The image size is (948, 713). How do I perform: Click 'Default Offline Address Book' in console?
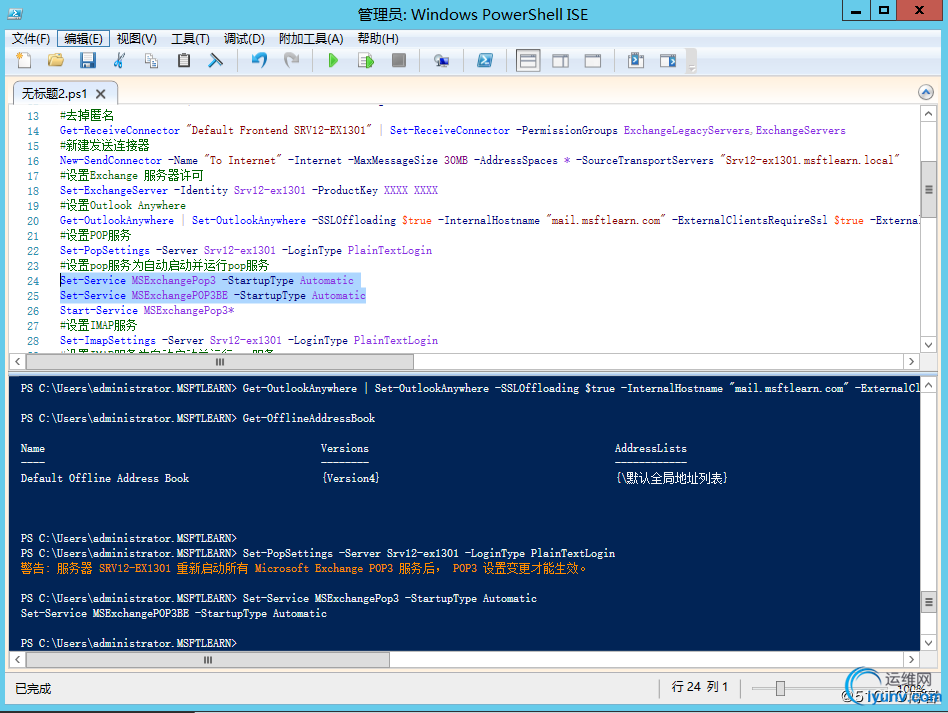(x=105, y=478)
